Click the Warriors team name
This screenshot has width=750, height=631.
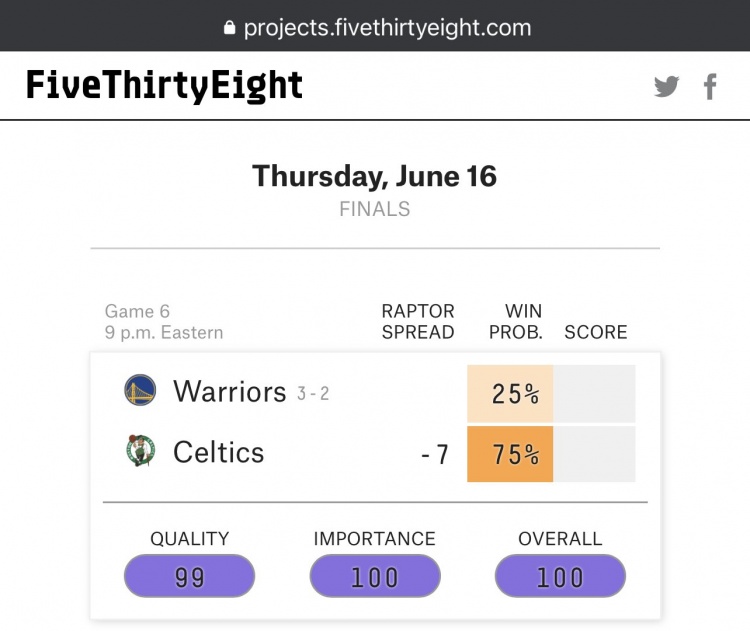[x=230, y=391]
